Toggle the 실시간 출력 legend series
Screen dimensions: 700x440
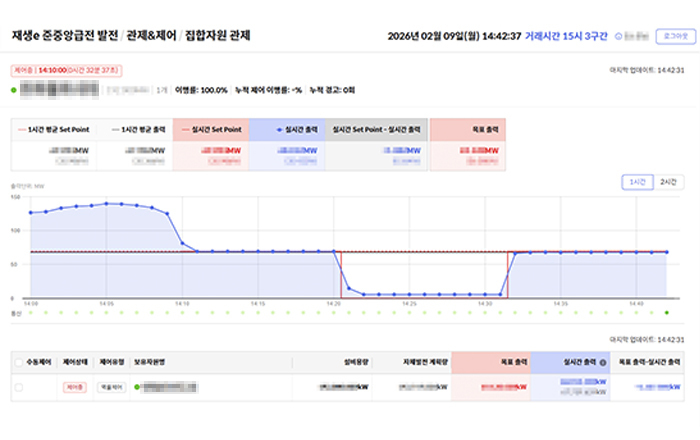tap(285, 130)
